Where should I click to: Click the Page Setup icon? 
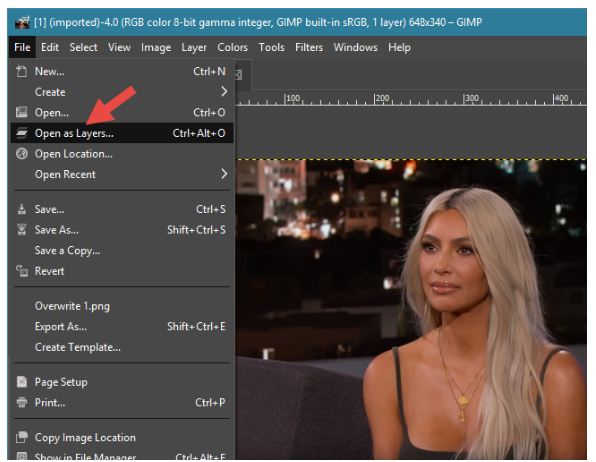coord(22,382)
